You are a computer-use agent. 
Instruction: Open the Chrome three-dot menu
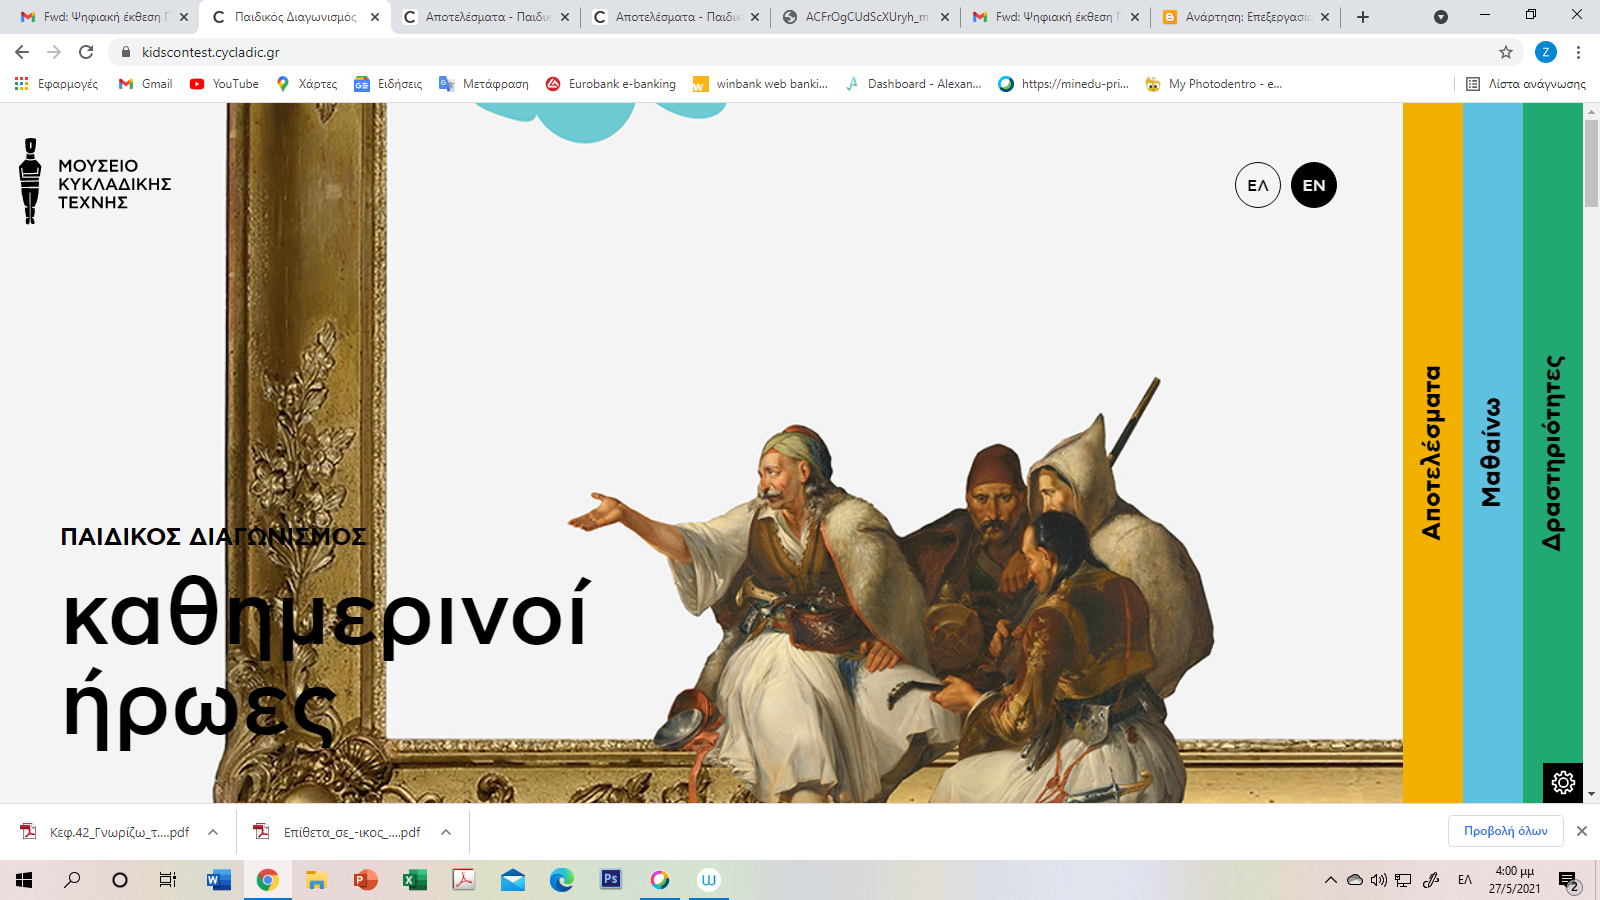point(1578,52)
